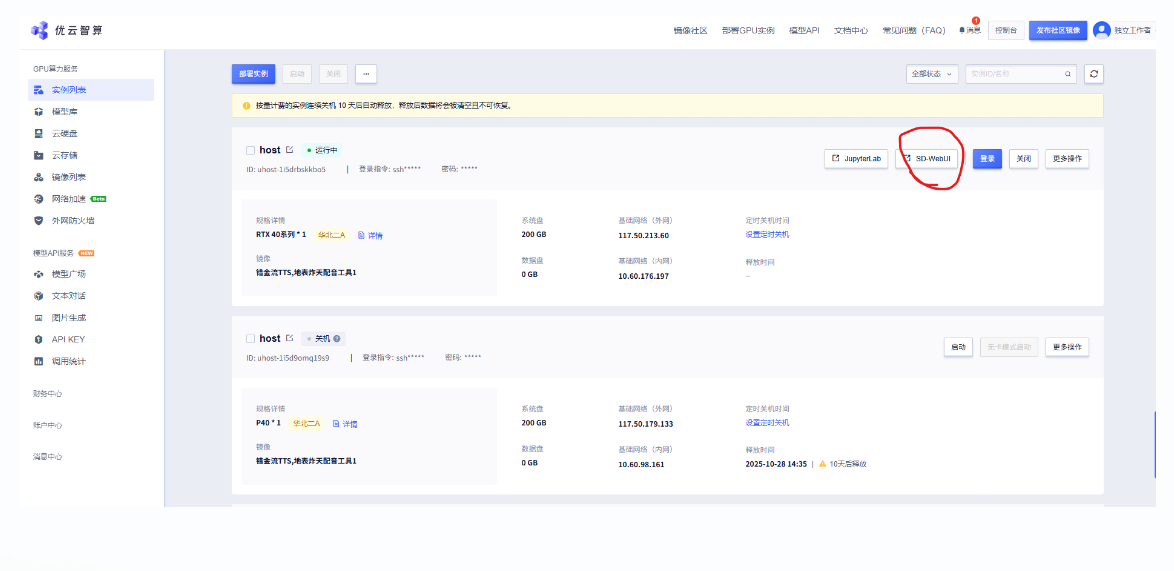Click the edit-name icon next to the running host
1174x571 pixels.
290,150
